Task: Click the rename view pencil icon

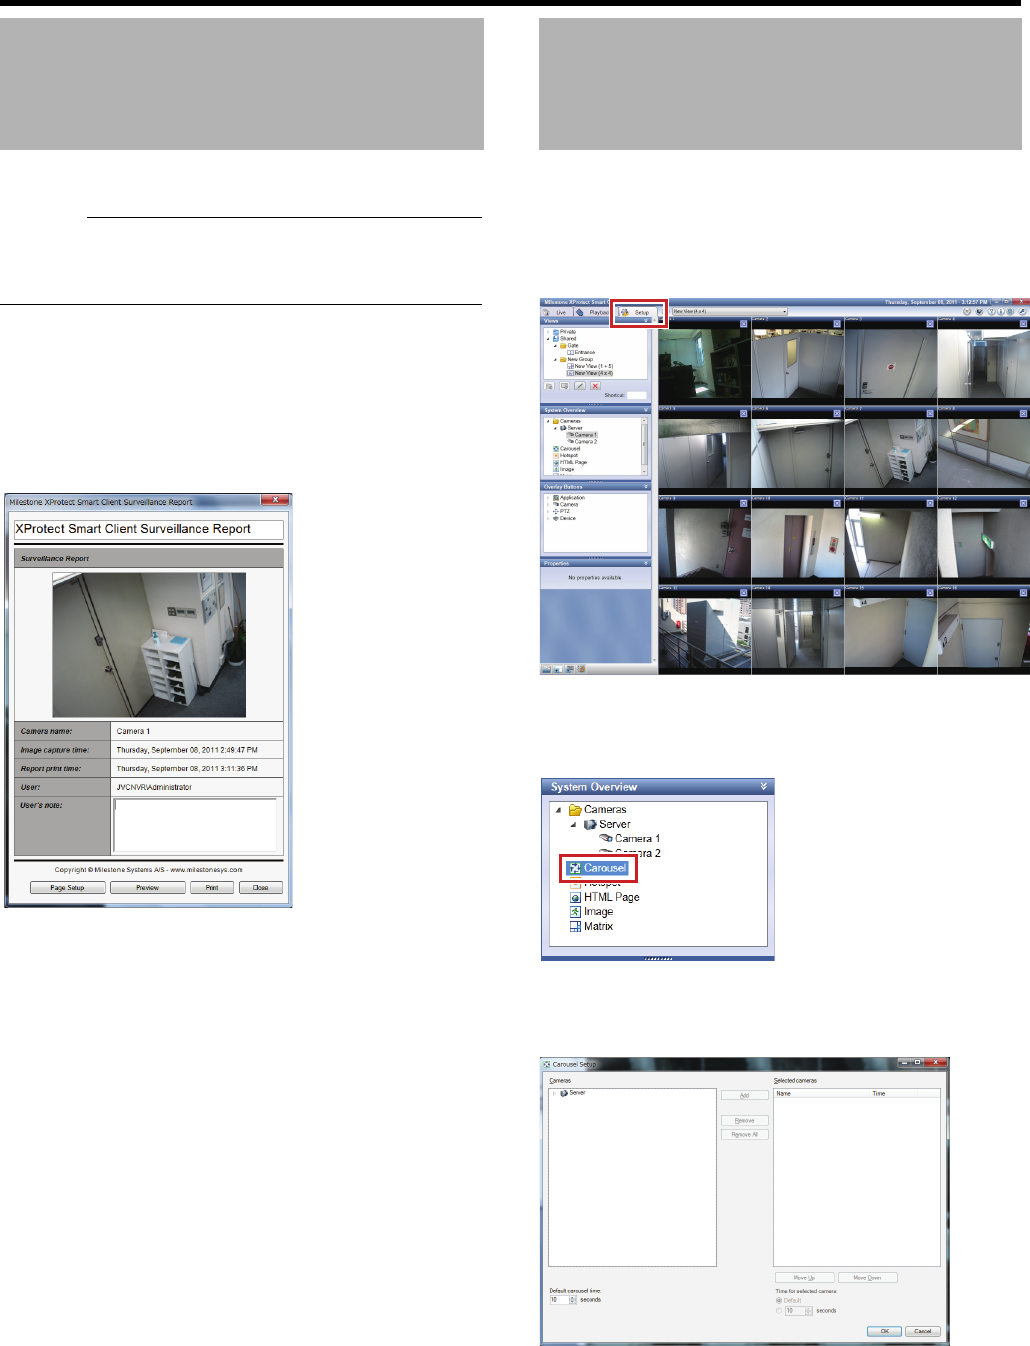Action: point(580,386)
